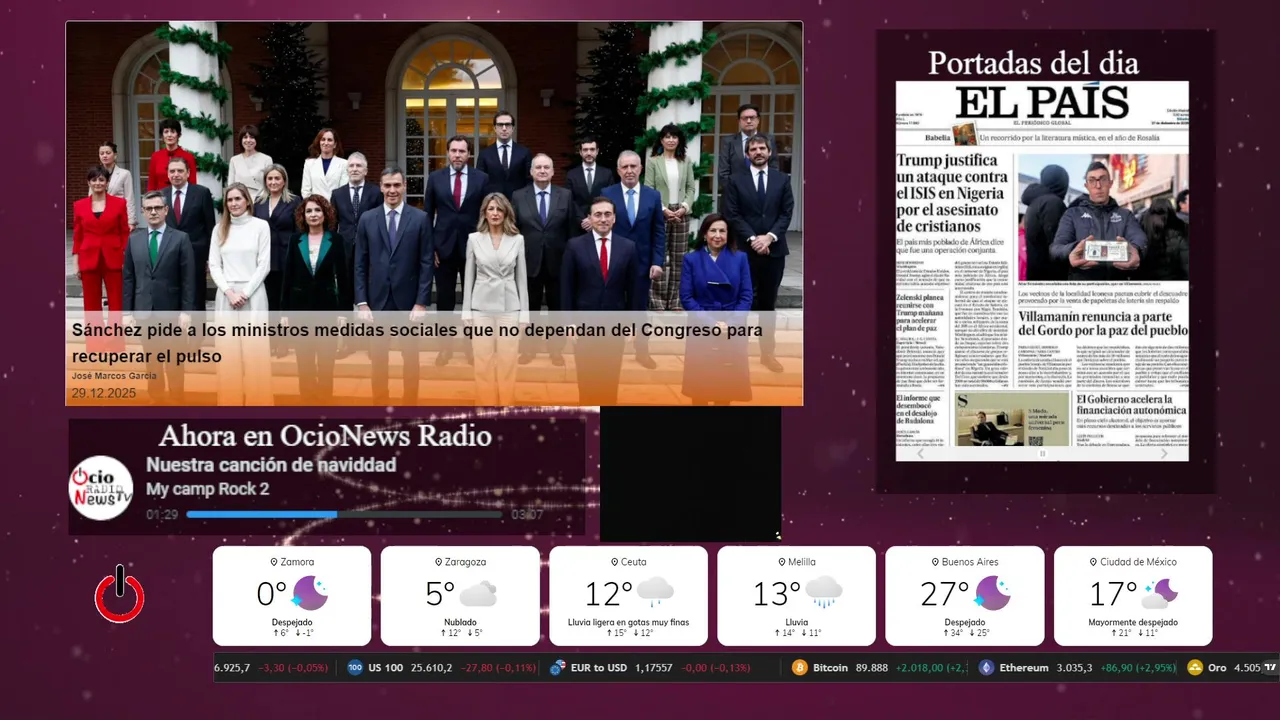This screenshot has width=1280, height=720.
Task: Click the 'My camp Rock 2' artist text
Action: pyautogui.click(x=207, y=489)
